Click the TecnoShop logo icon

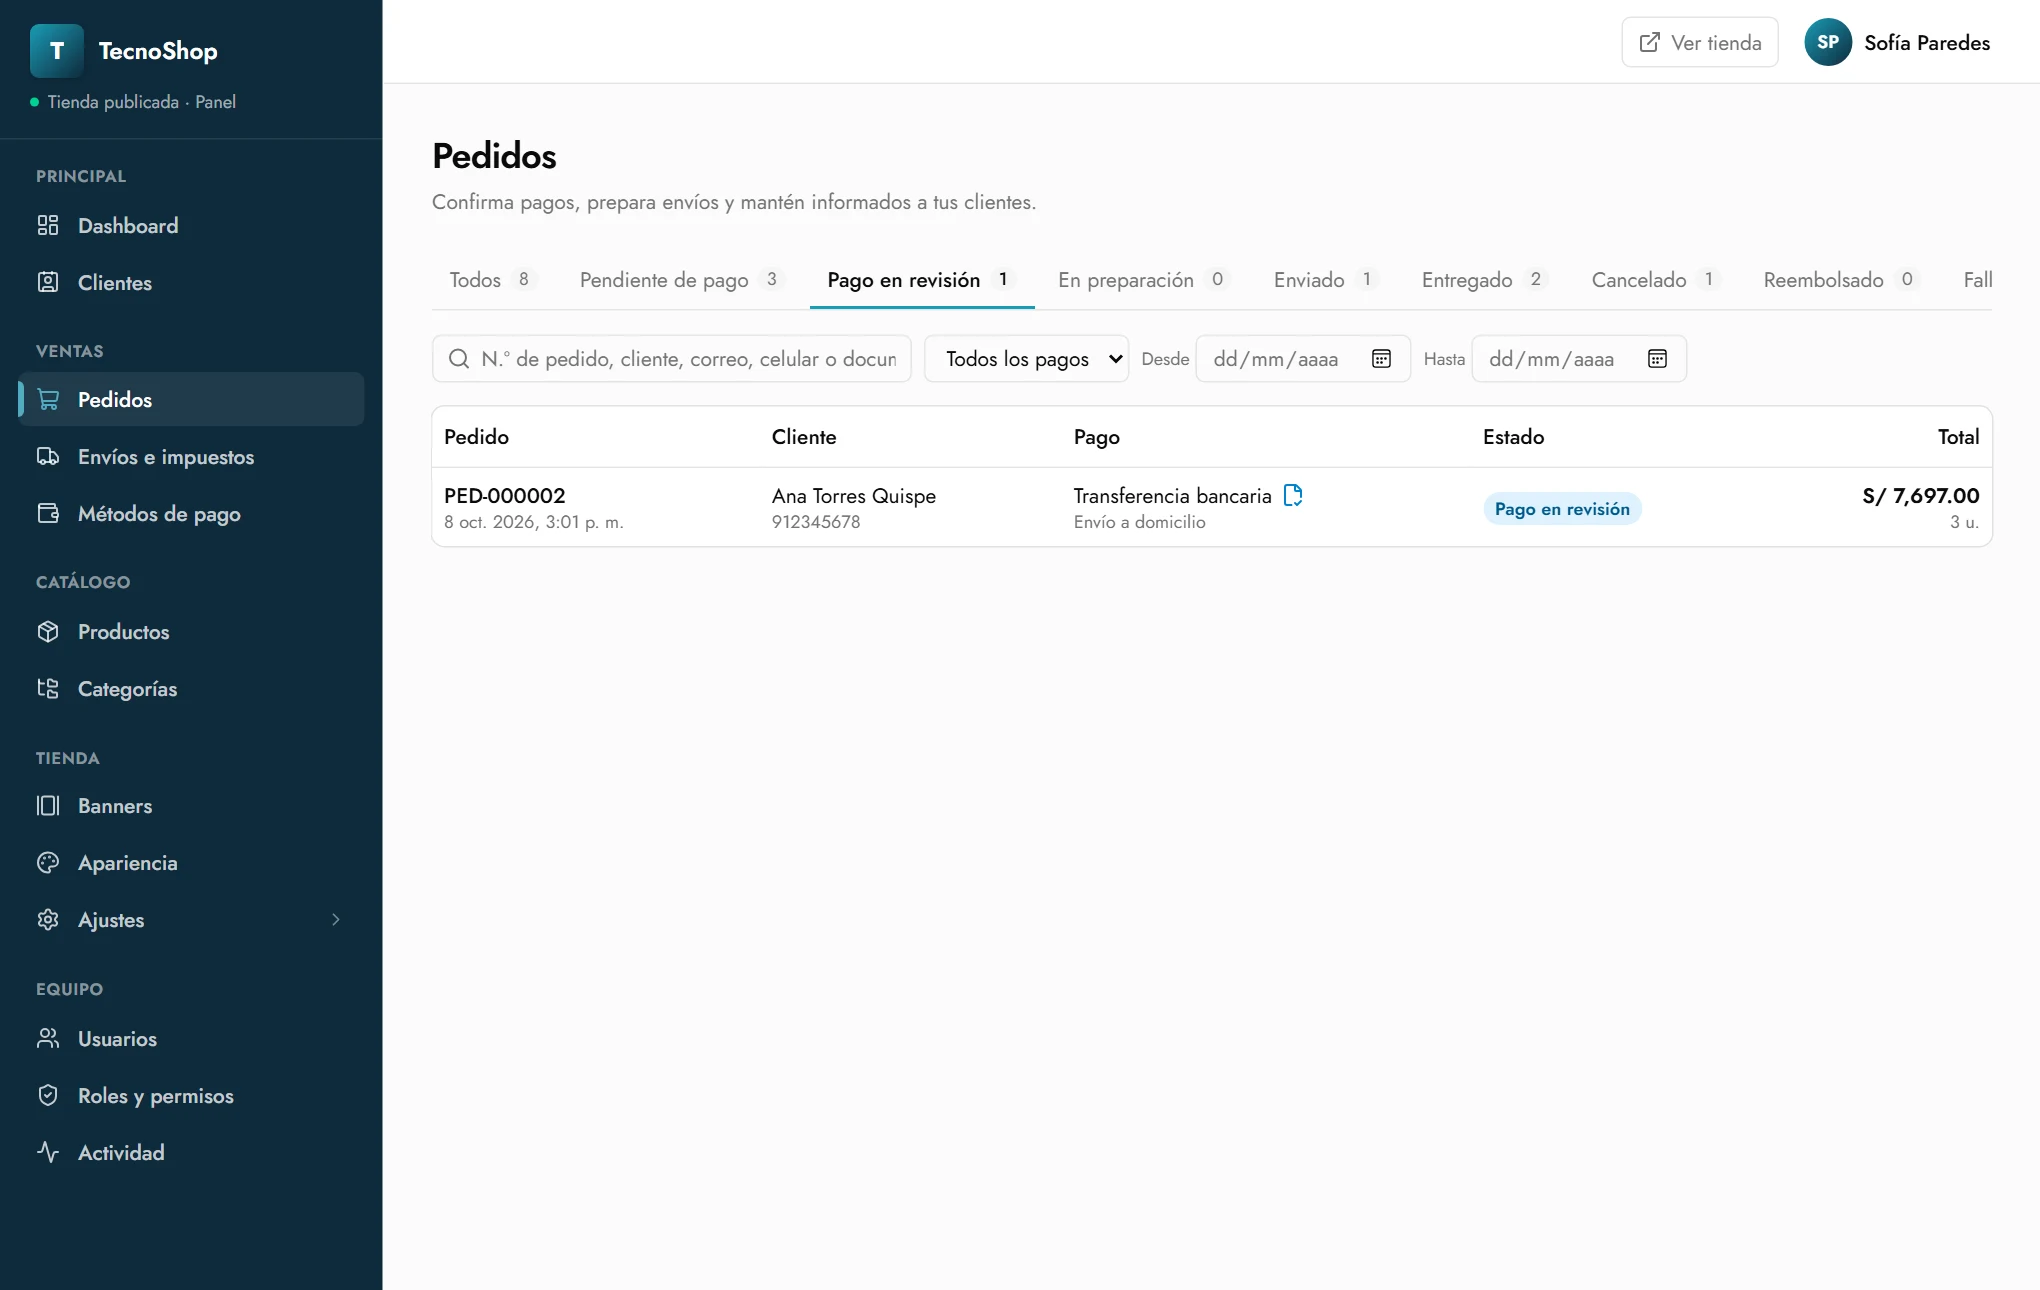click(x=57, y=51)
